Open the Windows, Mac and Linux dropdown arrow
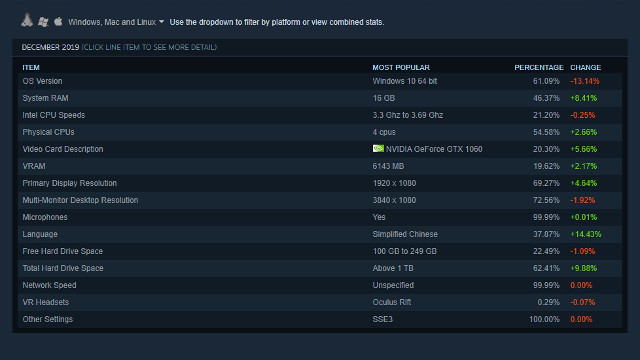 pos(161,22)
